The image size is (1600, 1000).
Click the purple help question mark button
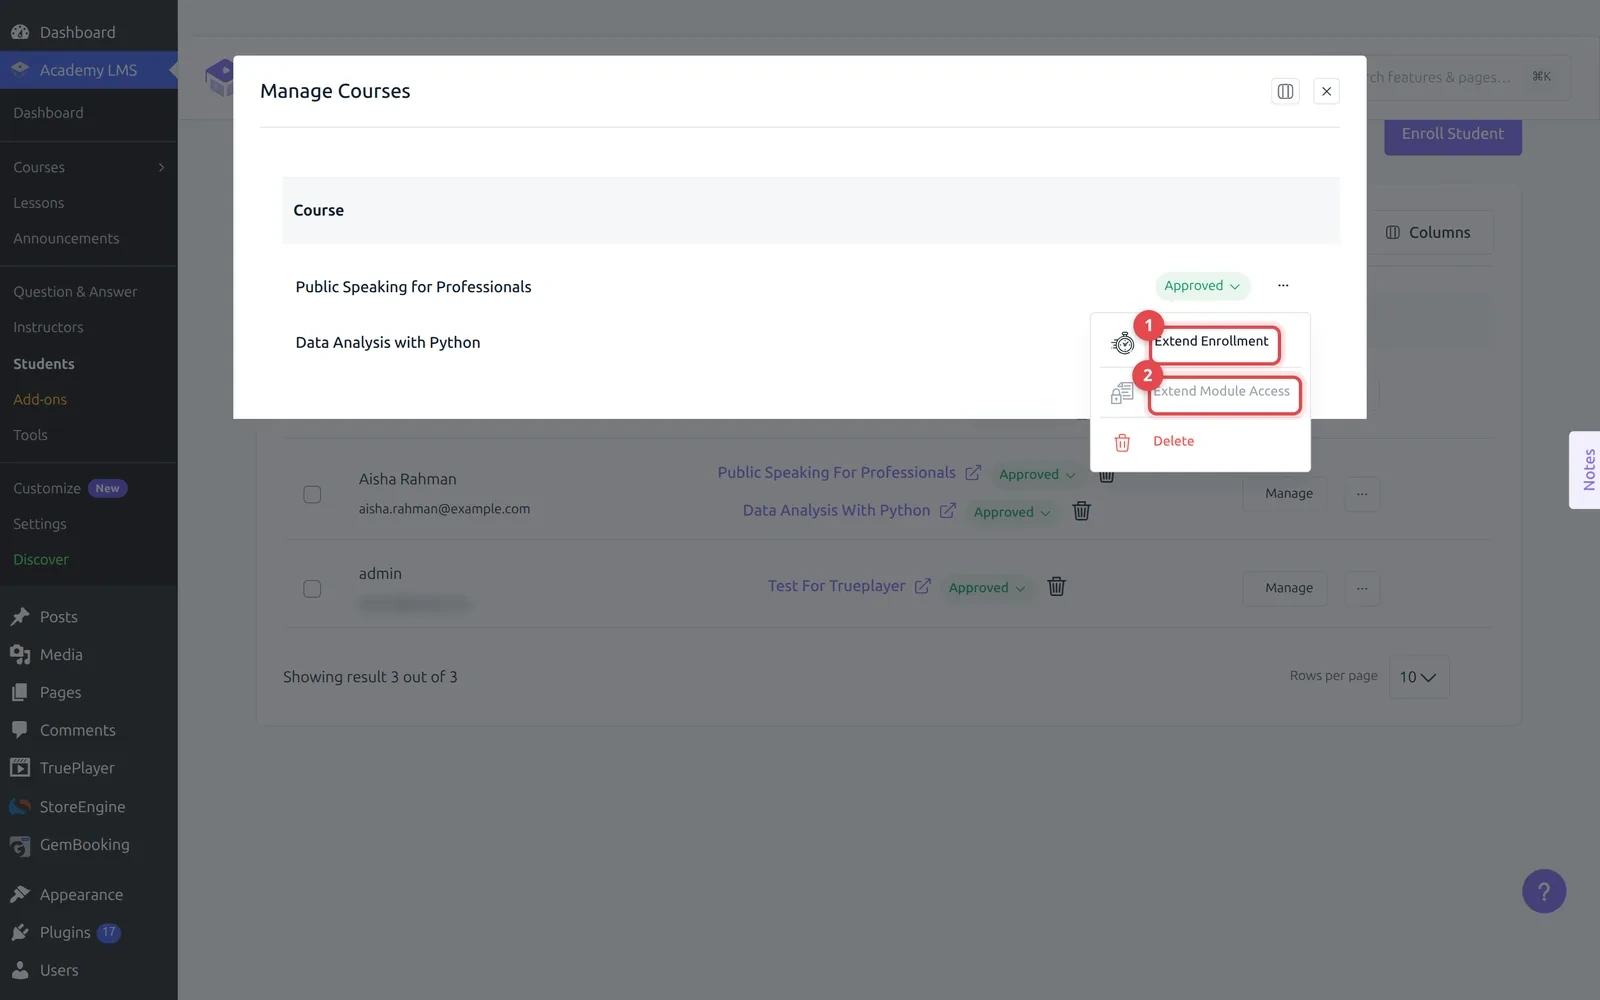[1544, 891]
